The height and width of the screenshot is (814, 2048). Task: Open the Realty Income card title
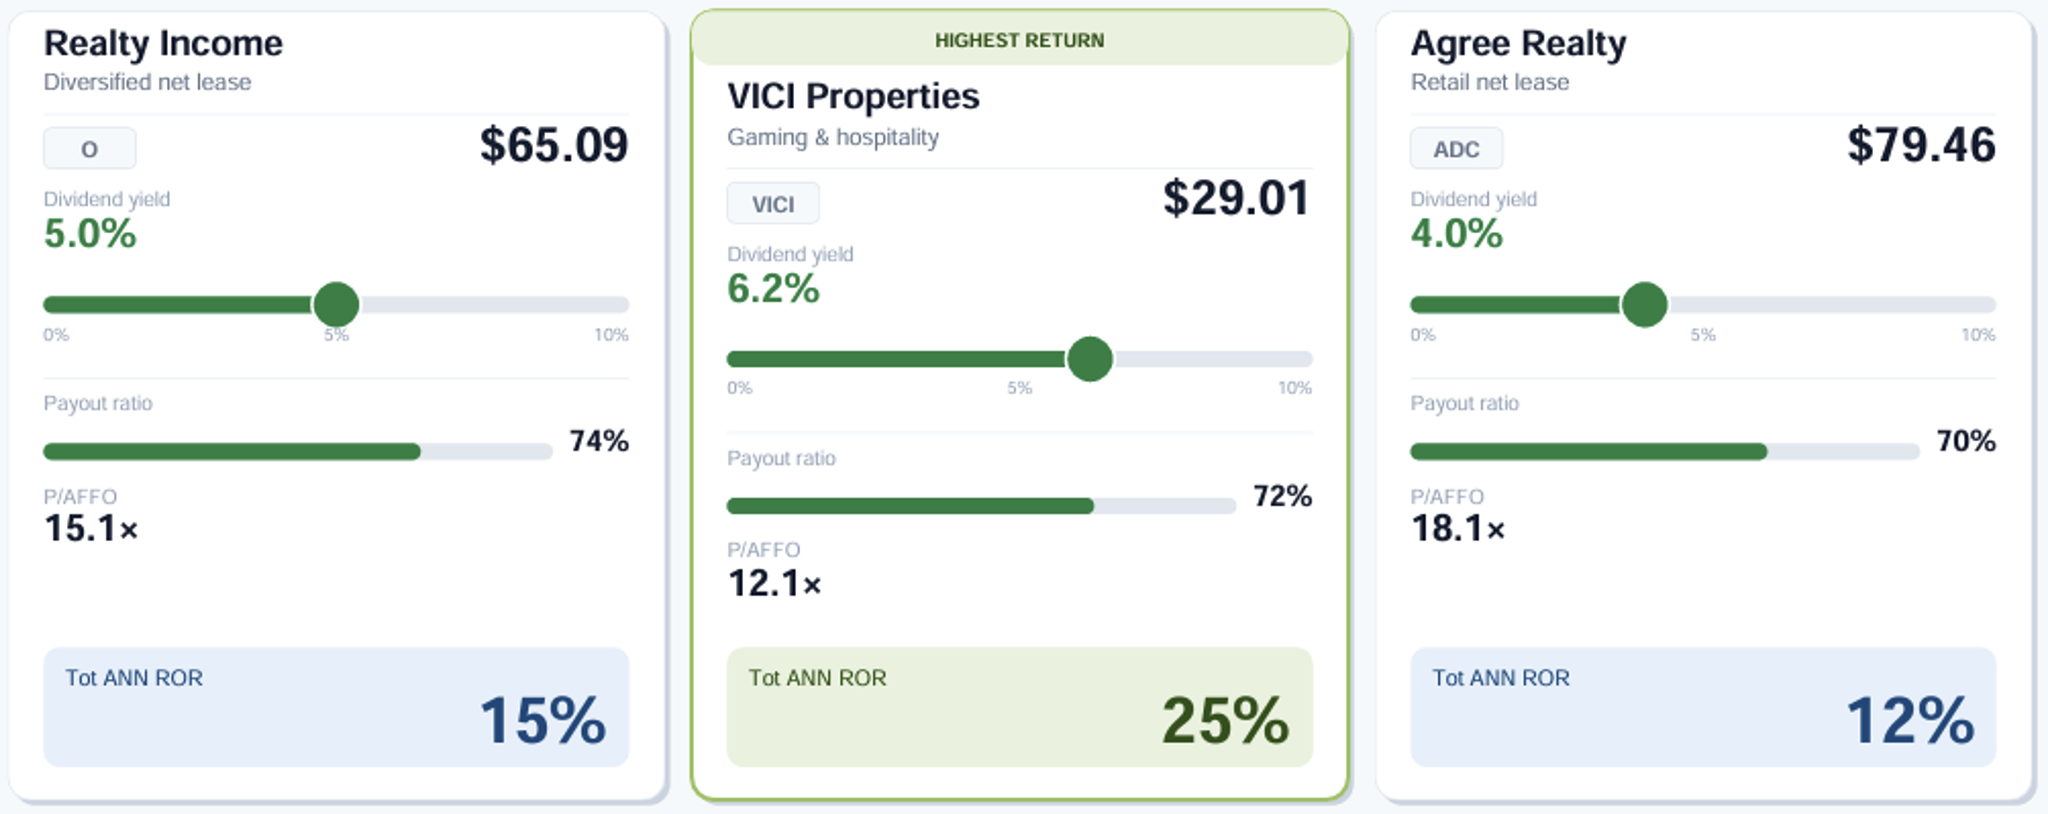(163, 43)
